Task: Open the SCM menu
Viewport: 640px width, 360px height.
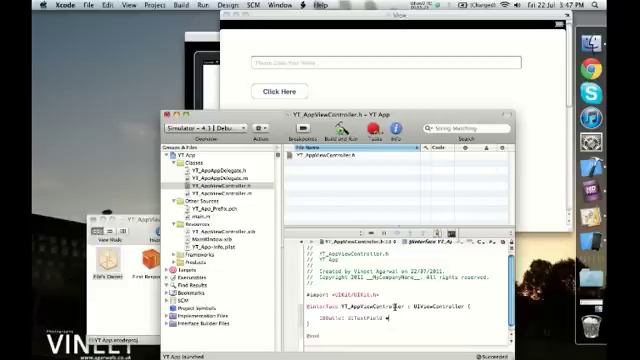Action: 253,5
